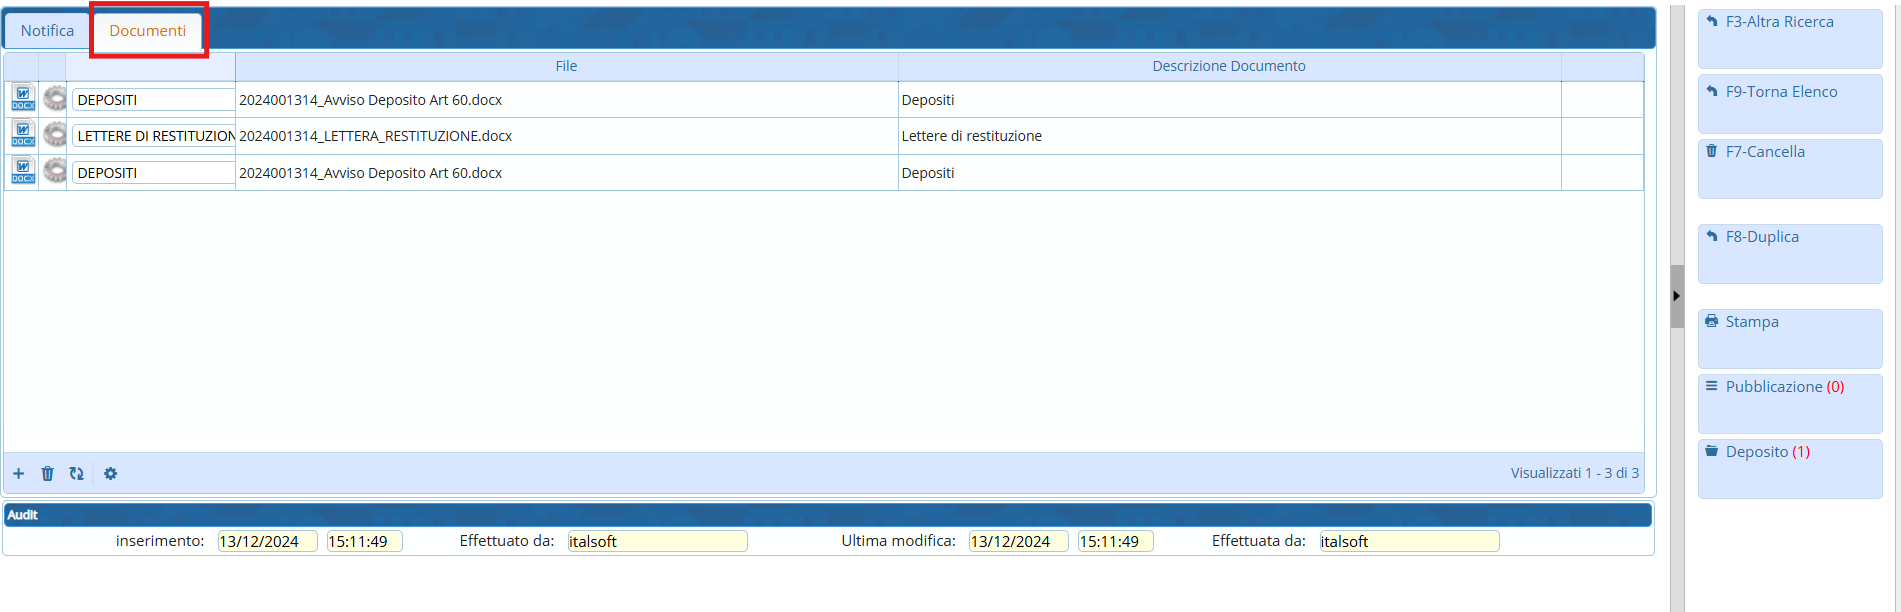Screen dimensions: 1901x612
Task: Select the Documenti tab
Action: [147, 31]
